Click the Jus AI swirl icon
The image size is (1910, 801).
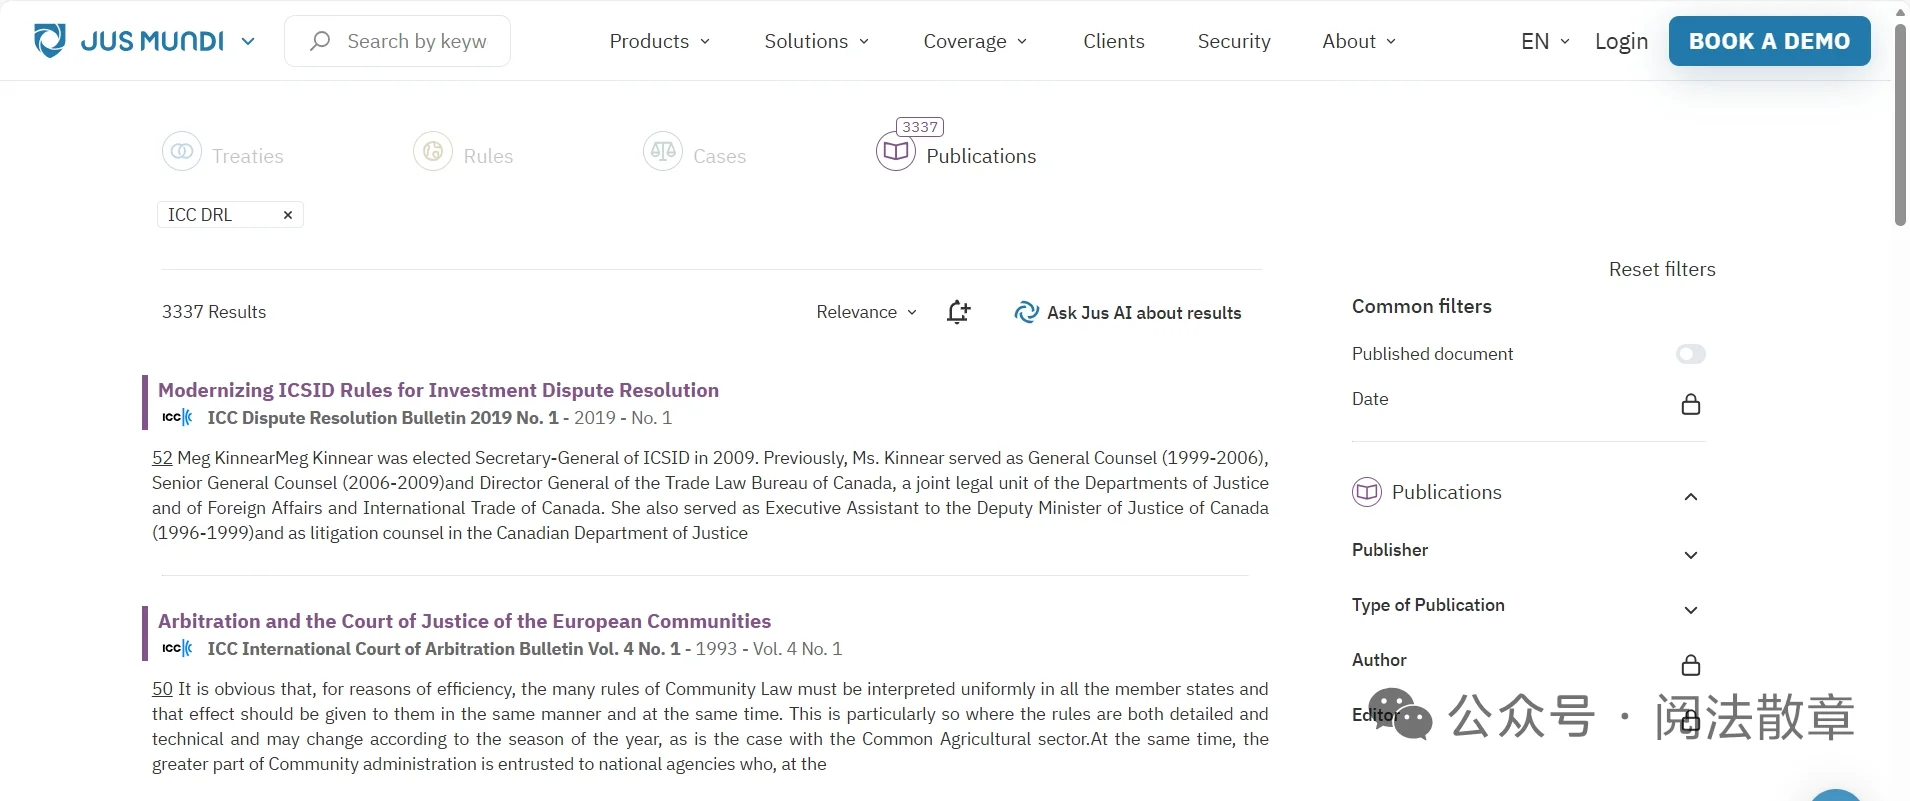click(1026, 312)
